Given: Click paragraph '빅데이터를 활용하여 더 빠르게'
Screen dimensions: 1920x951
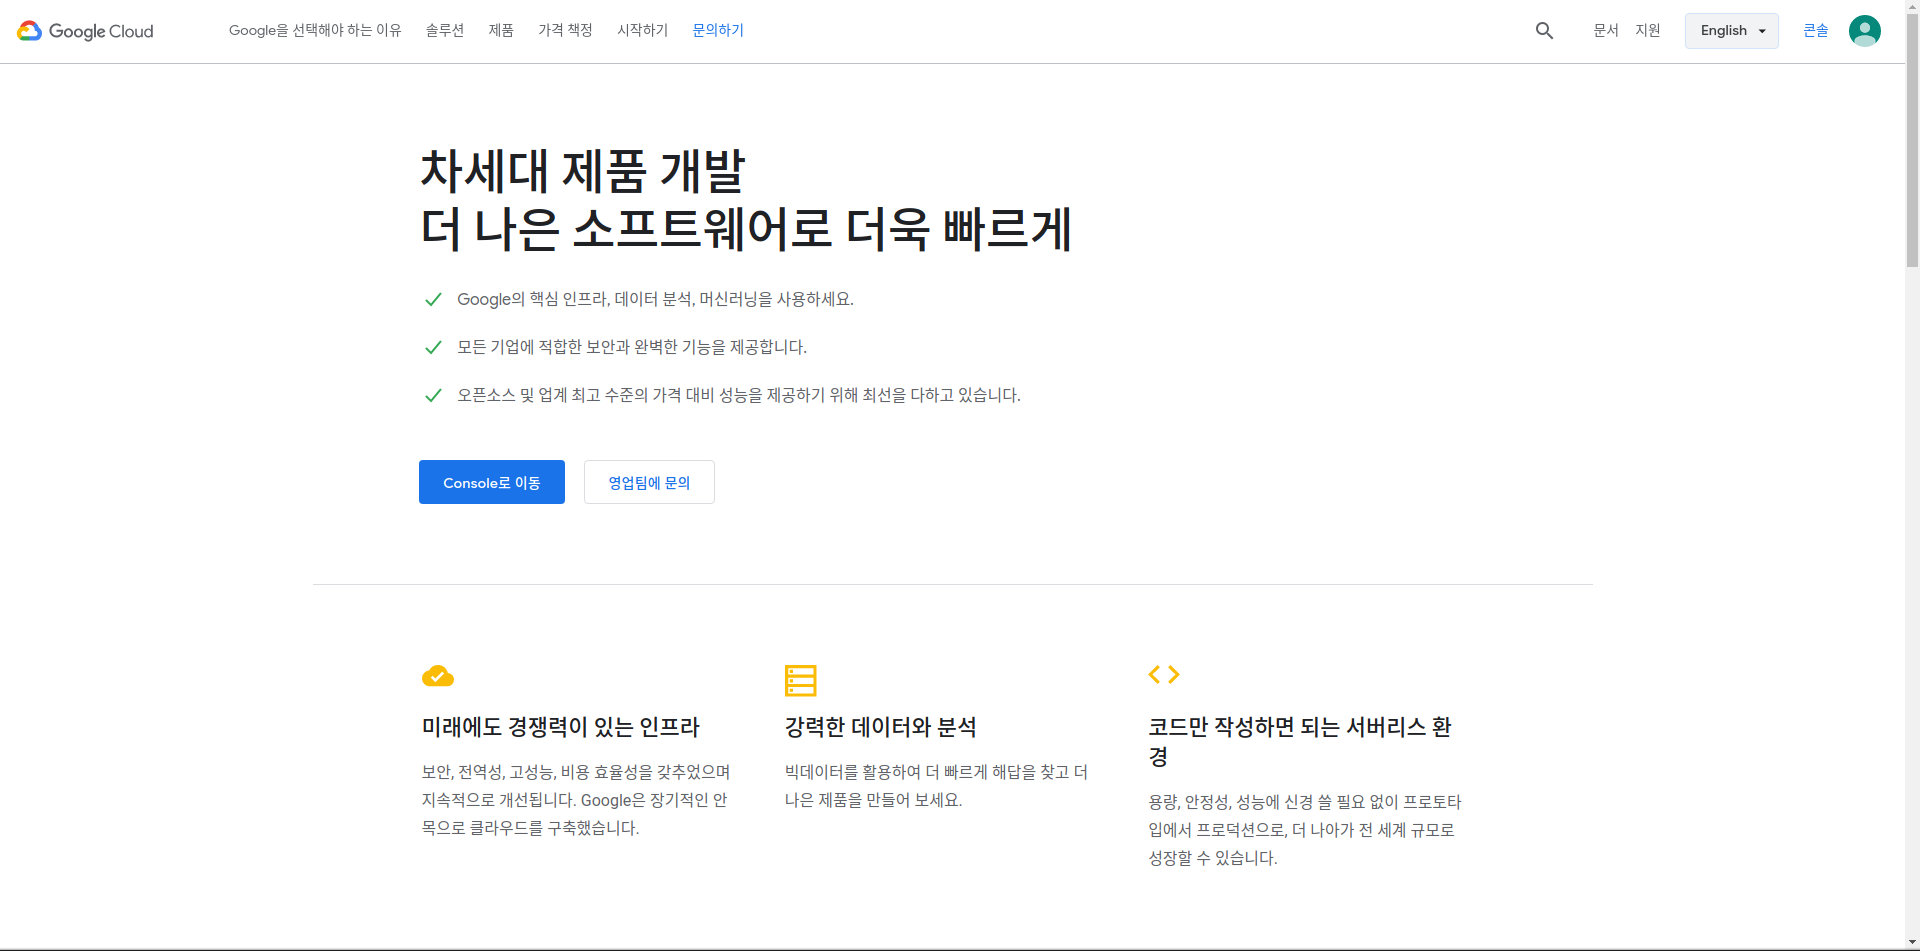Looking at the screenshot, I should 936,786.
